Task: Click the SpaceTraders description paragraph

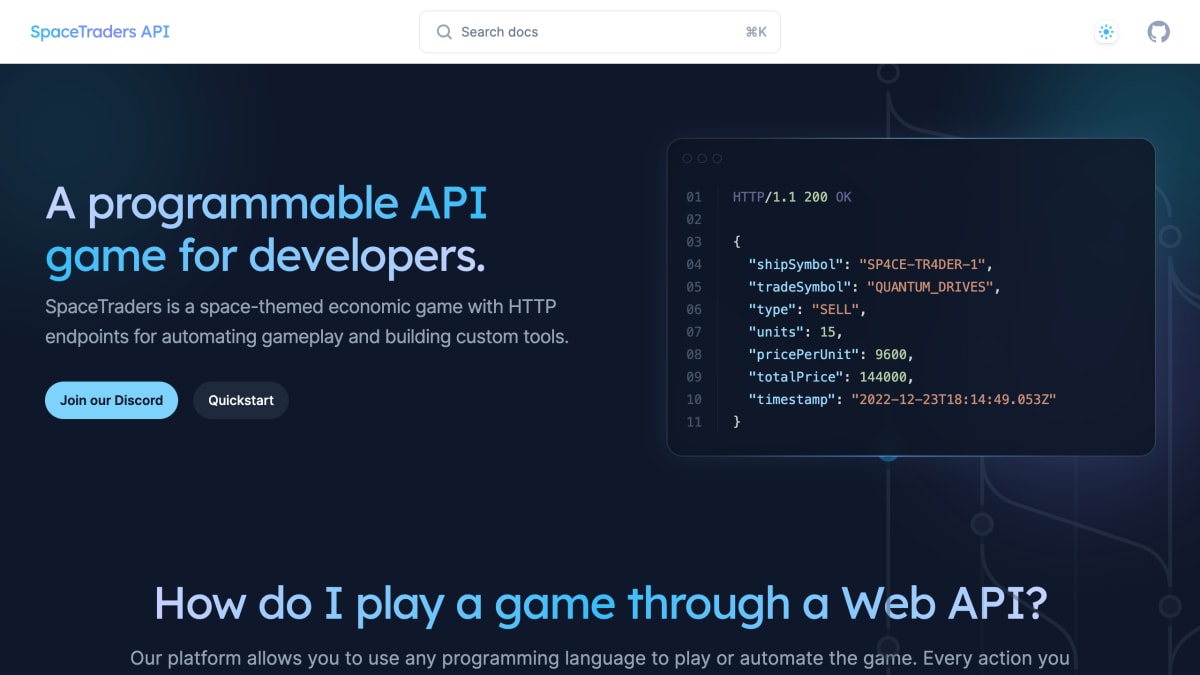Action: point(307,321)
